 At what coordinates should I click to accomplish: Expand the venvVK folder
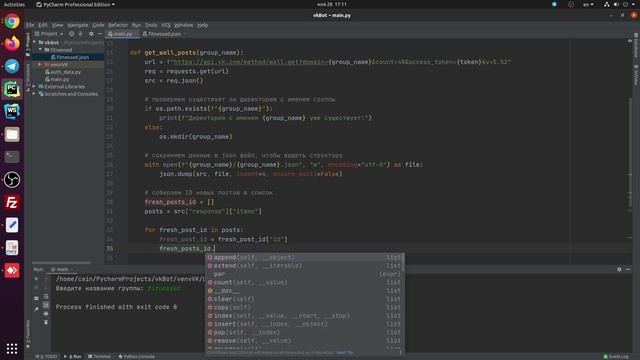pos(40,64)
